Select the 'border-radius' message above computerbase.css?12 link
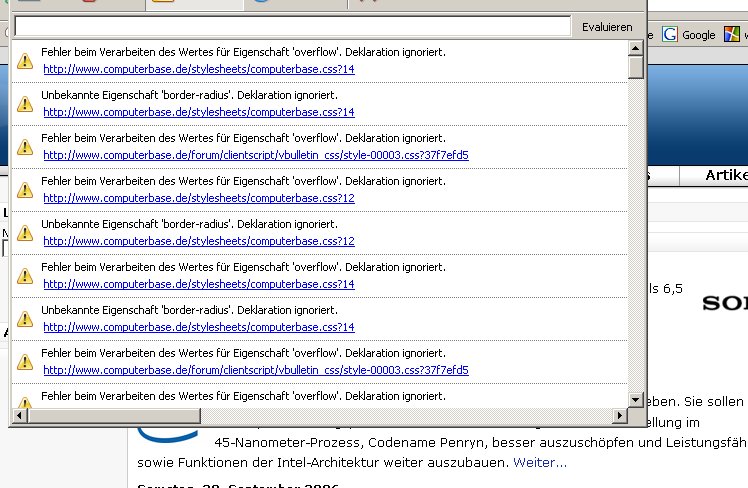The width and height of the screenshot is (748, 488). 189,224
